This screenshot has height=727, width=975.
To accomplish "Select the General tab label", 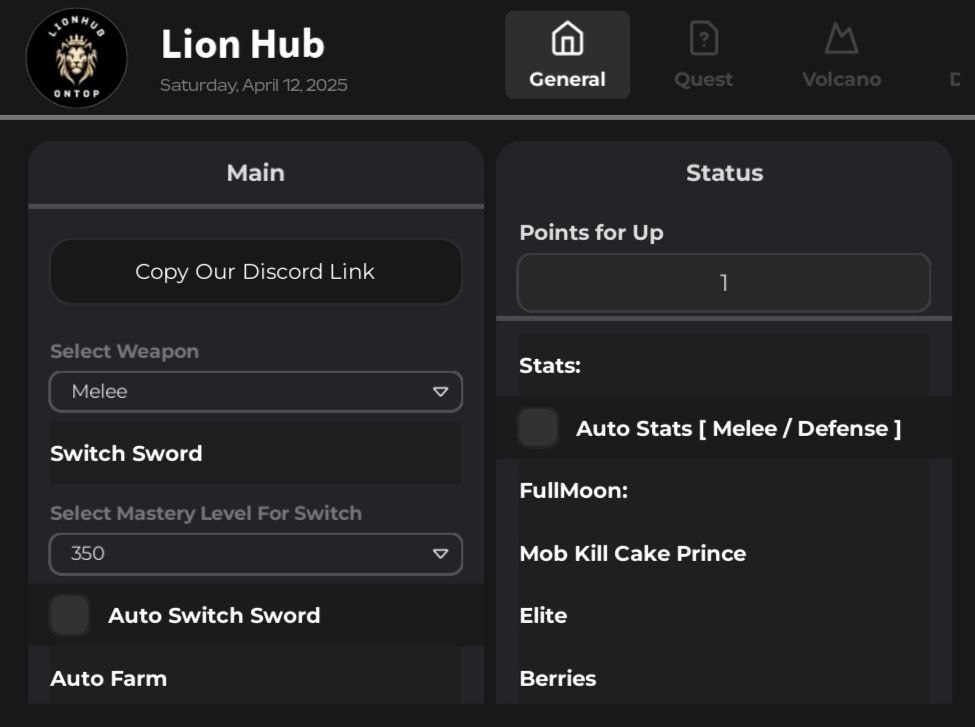I will click(x=567, y=79).
